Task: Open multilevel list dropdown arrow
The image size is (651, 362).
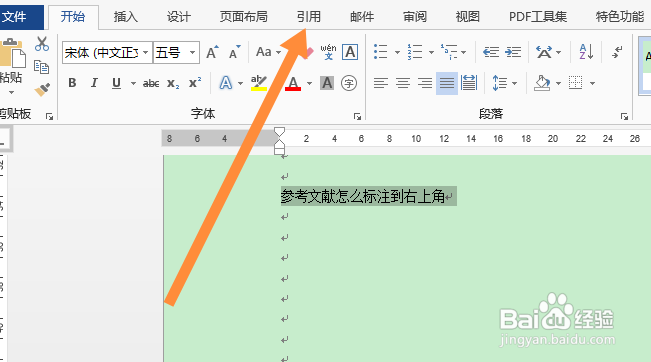Action: [x=463, y=52]
